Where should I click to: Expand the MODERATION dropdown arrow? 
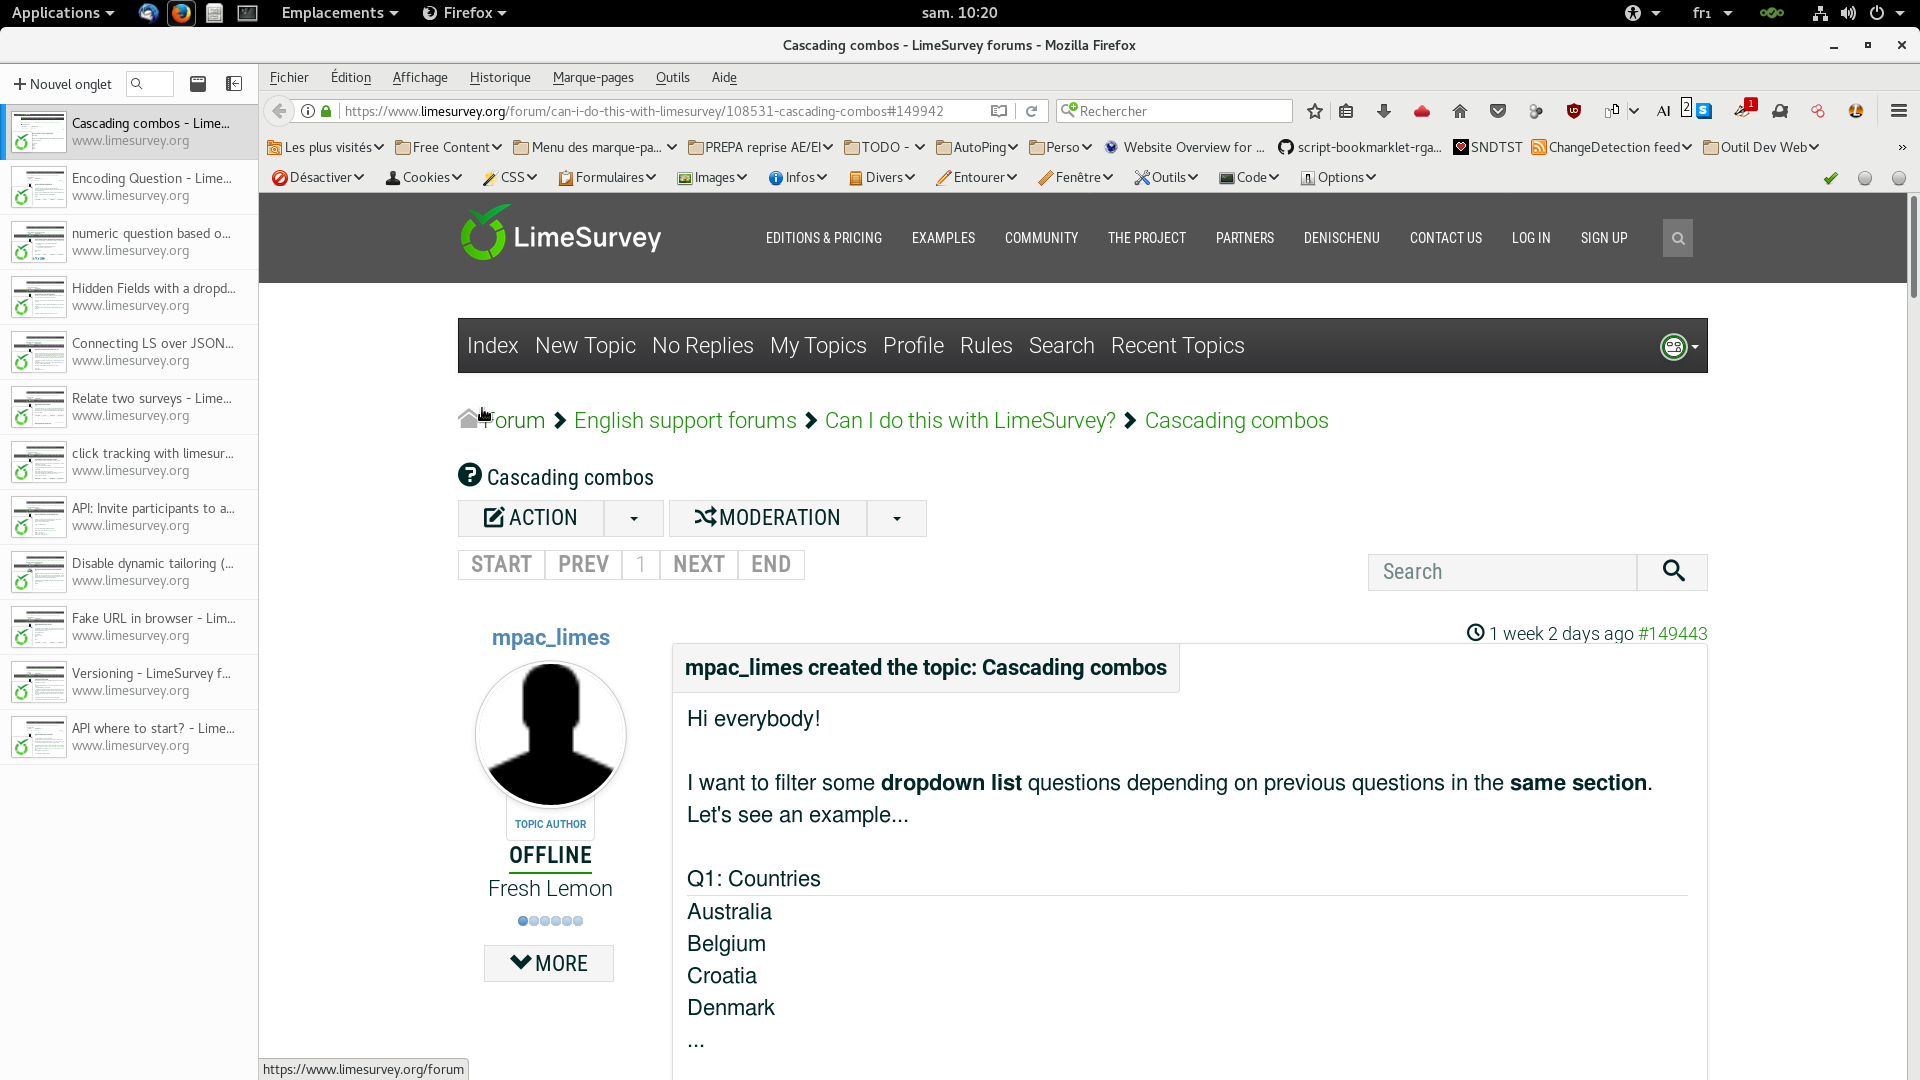click(x=897, y=518)
